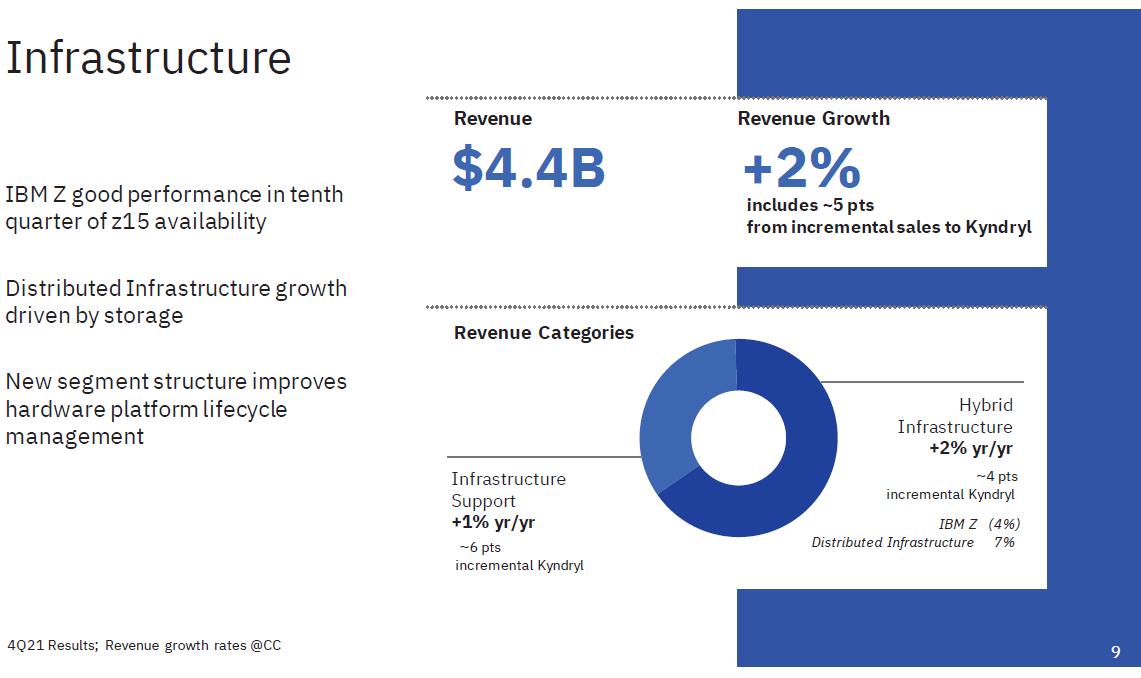Select the Revenue Growth heading
Screen dimensions: 1141x678
click(813, 118)
